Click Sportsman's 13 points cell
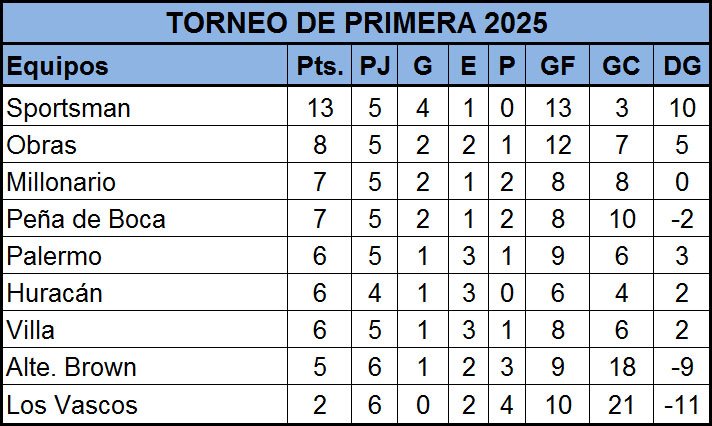 [x=320, y=108]
